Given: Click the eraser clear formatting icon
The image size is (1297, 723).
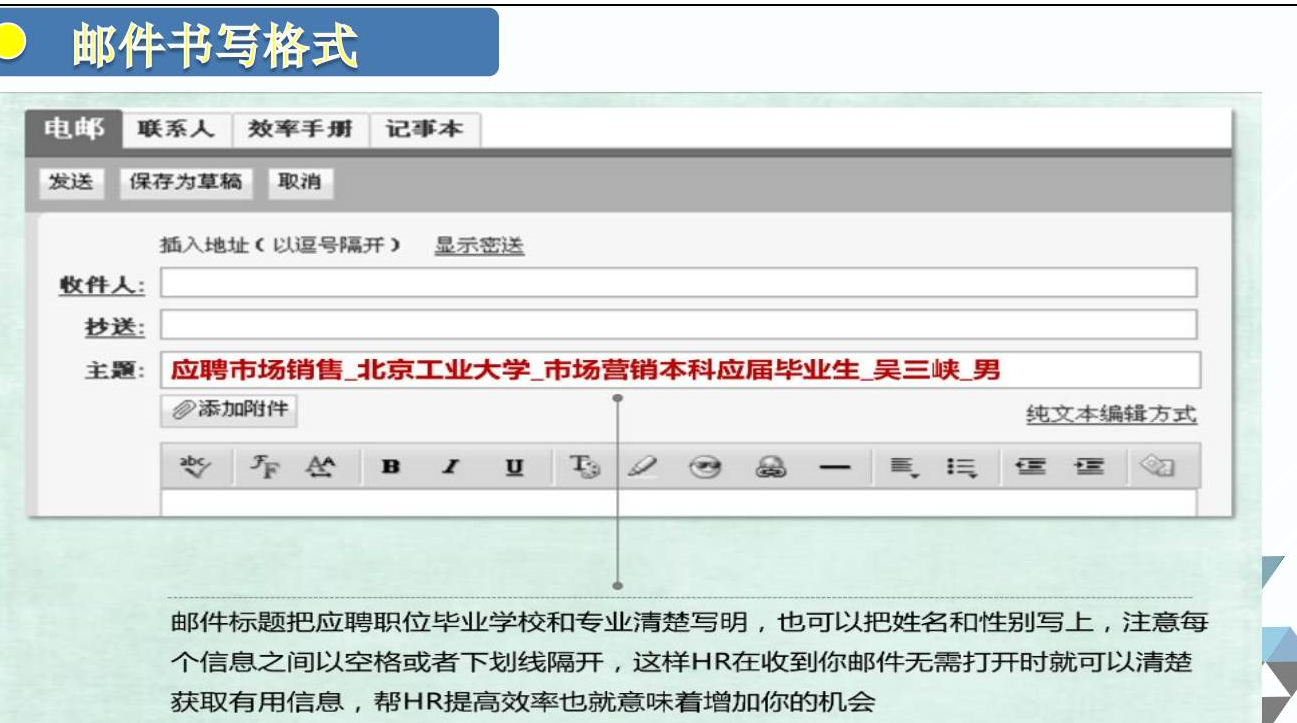Looking at the screenshot, I should [x=1157, y=466].
